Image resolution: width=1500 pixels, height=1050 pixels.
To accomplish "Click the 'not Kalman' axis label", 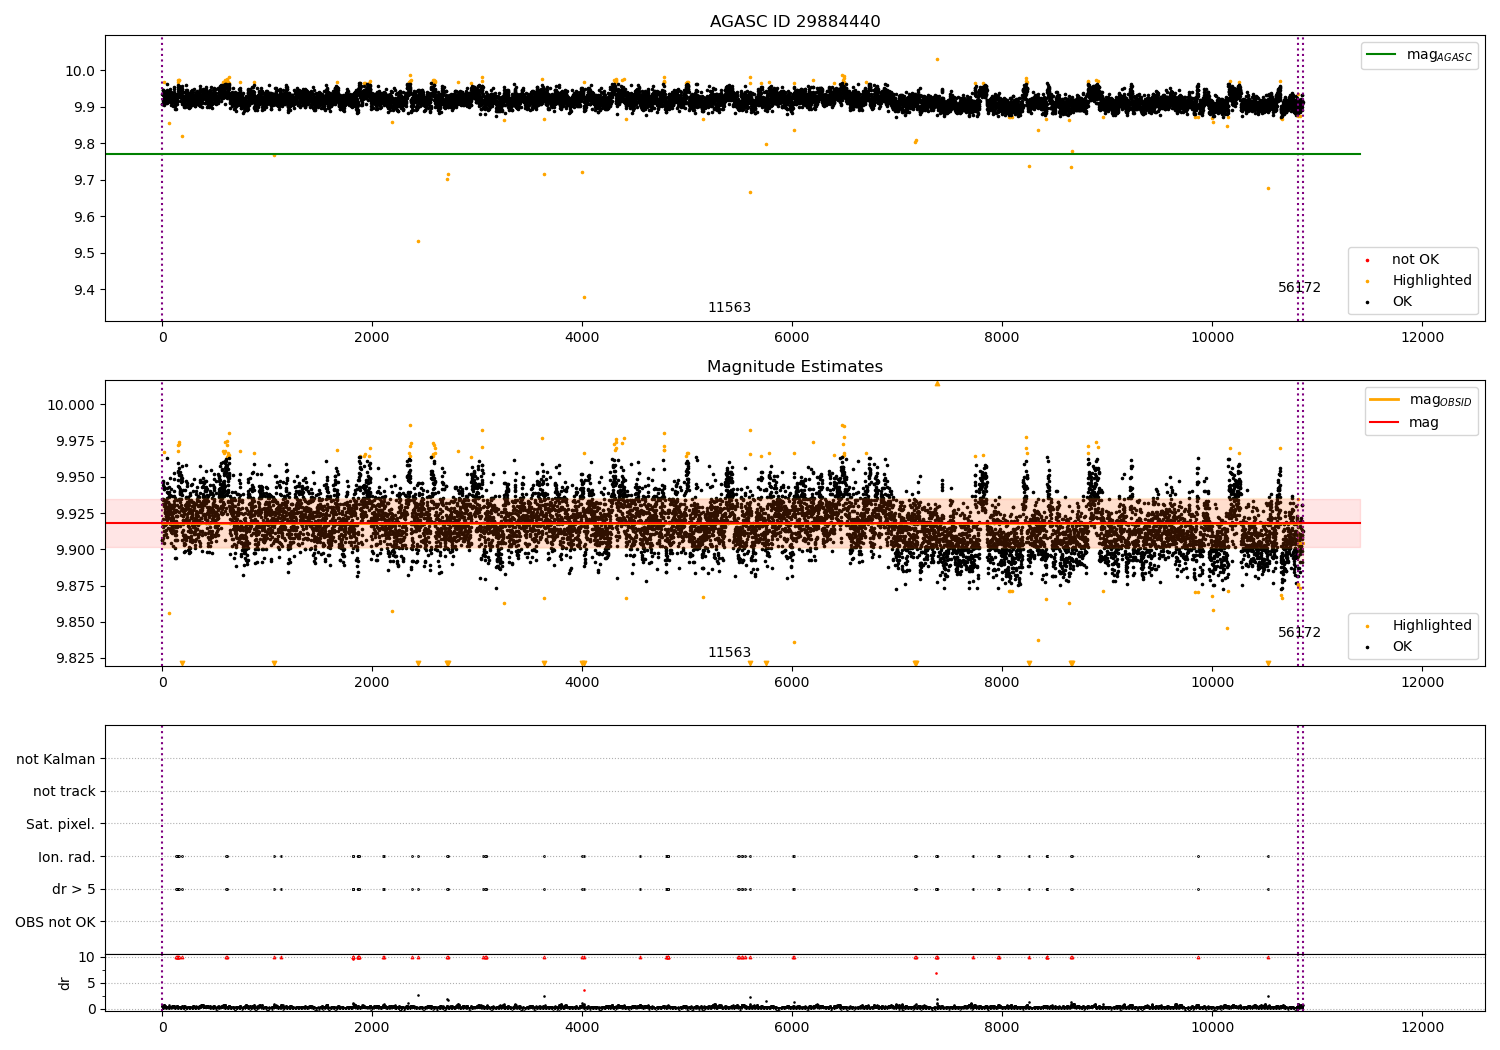I will click(x=56, y=760).
